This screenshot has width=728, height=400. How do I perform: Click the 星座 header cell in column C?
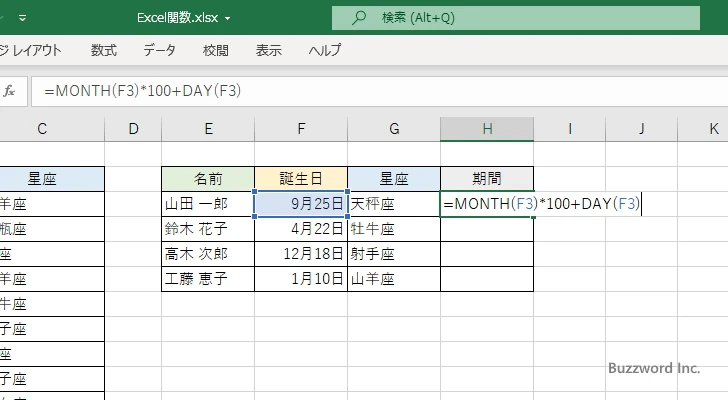(52, 179)
